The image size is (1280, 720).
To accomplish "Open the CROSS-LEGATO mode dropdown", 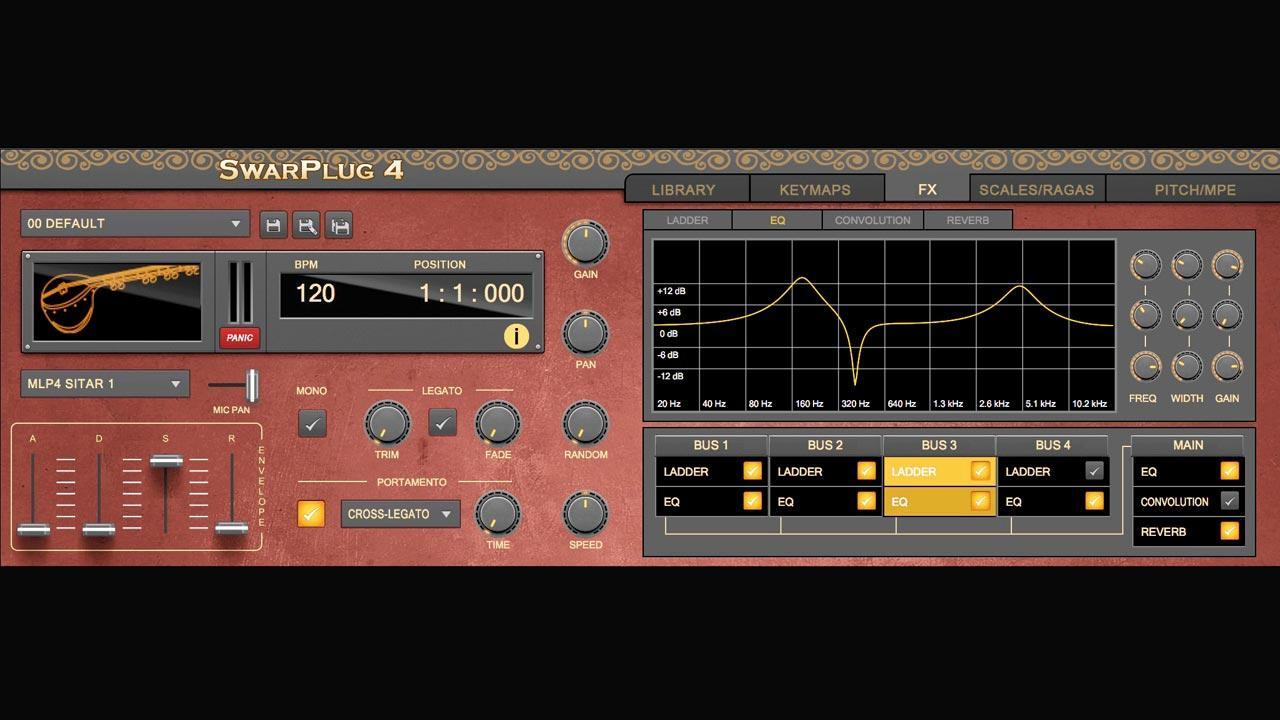I will [400, 514].
